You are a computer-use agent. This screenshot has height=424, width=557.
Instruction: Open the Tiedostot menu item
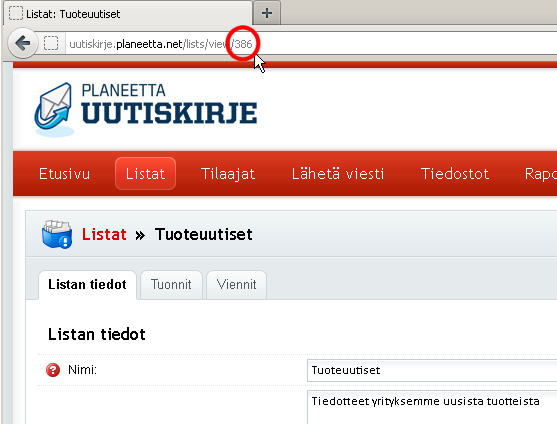[x=455, y=174]
